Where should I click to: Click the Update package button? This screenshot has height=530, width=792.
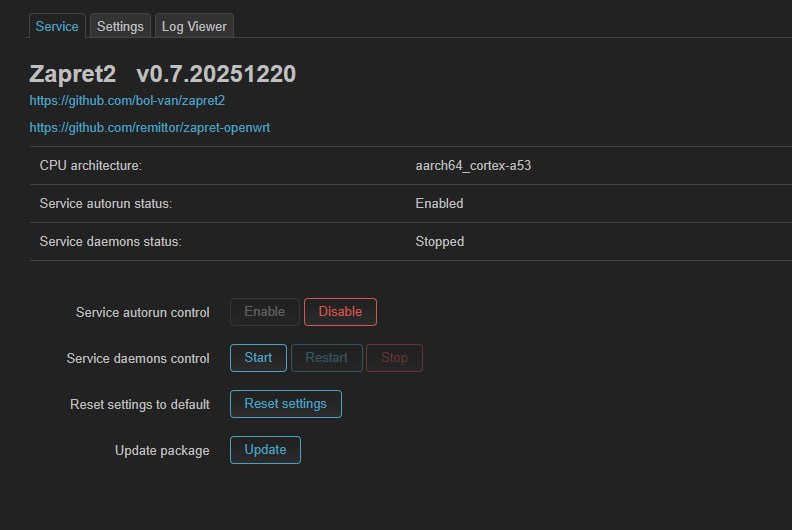click(265, 450)
